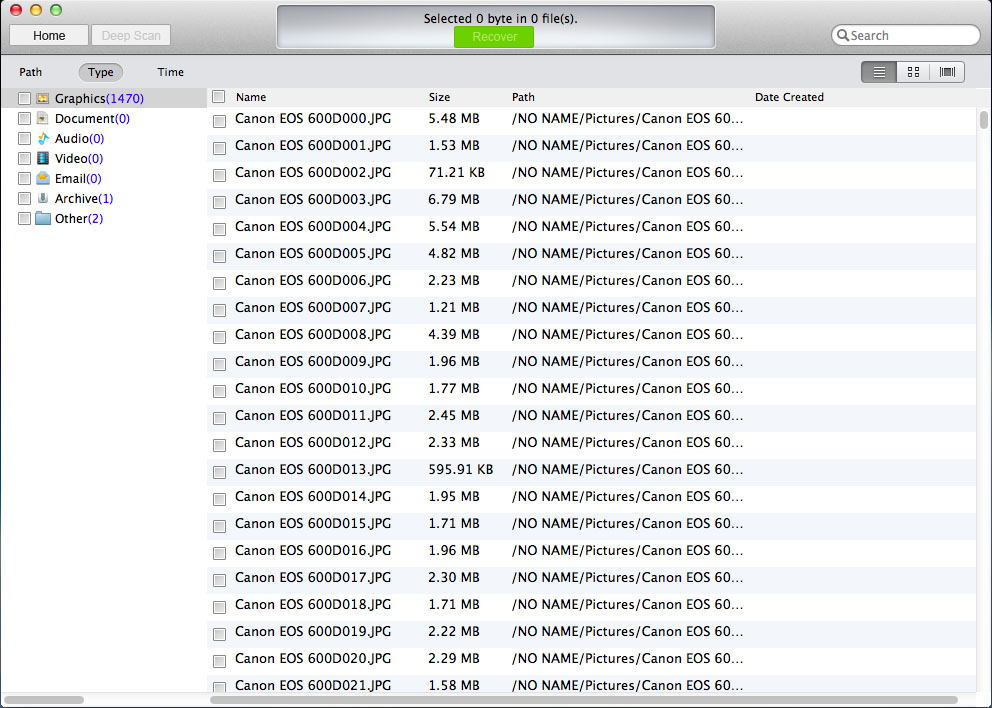Check the box for Canon EOS 600D013.JPG
The image size is (992, 708).
pos(220,472)
